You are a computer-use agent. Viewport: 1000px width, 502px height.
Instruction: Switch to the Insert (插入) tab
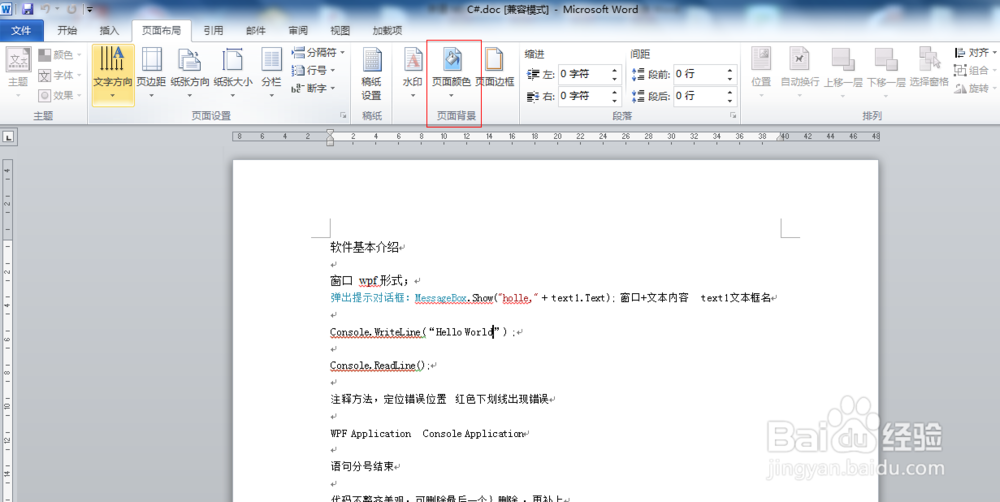110,30
